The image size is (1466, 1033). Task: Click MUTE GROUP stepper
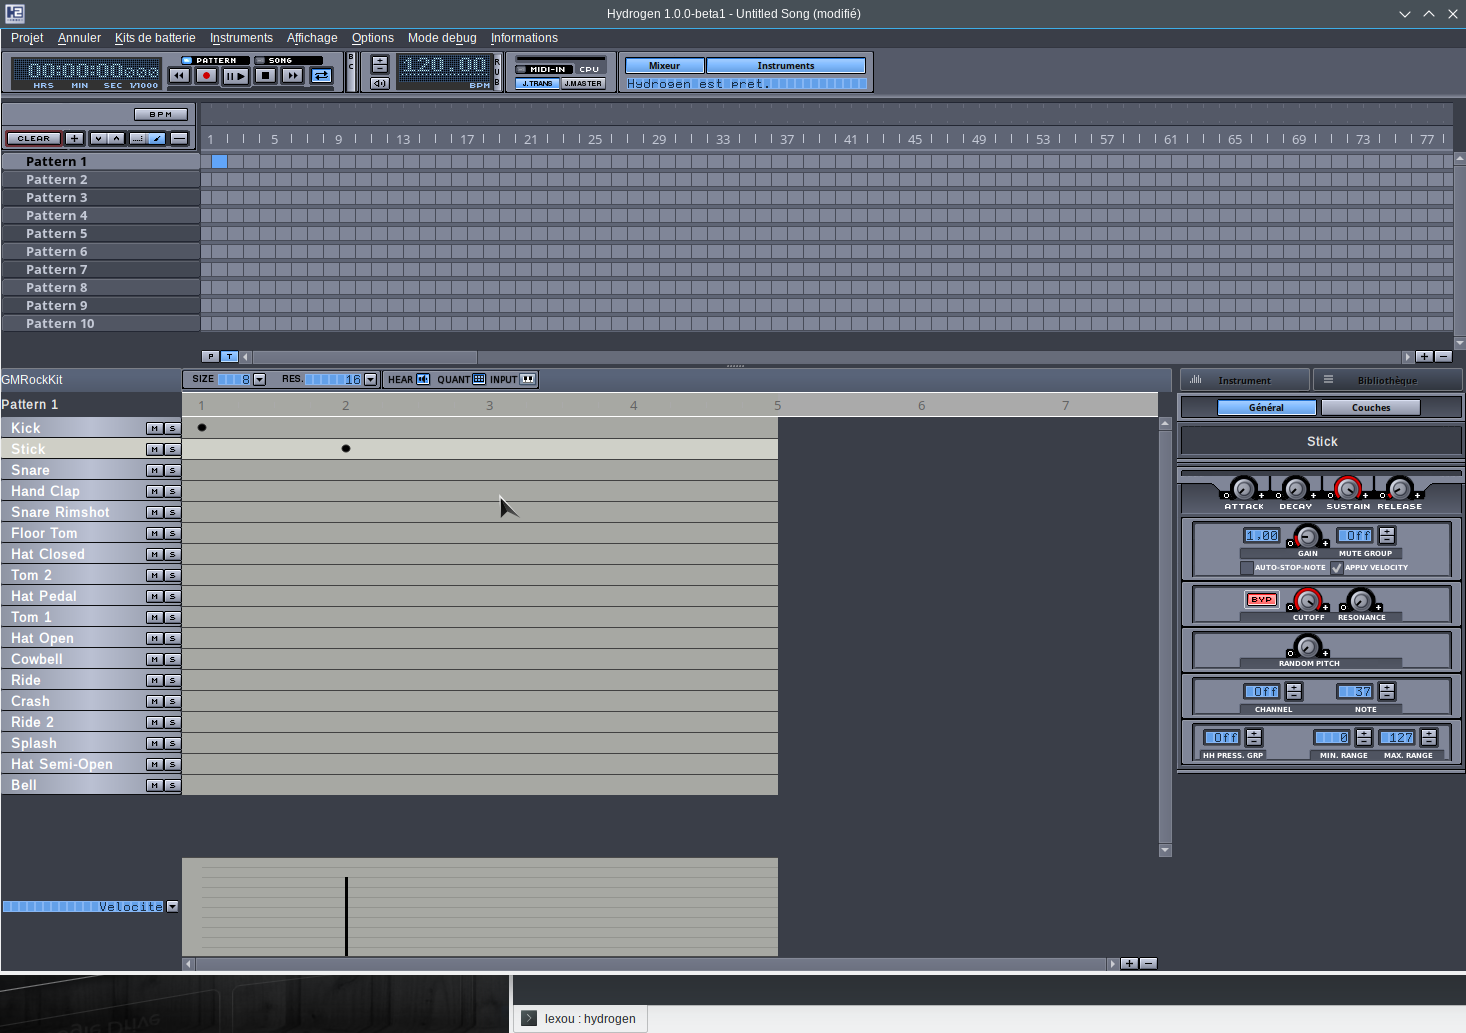[x=1387, y=536]
